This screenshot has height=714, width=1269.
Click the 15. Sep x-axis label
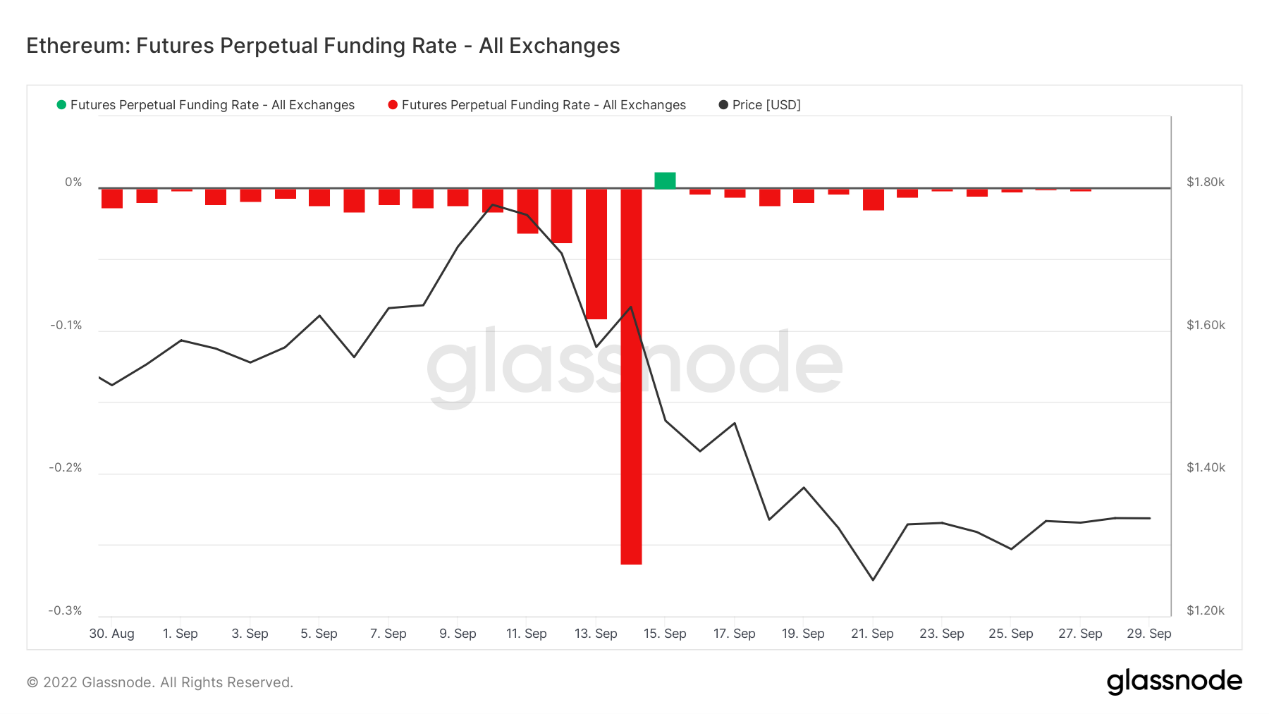tap(665, 634)
